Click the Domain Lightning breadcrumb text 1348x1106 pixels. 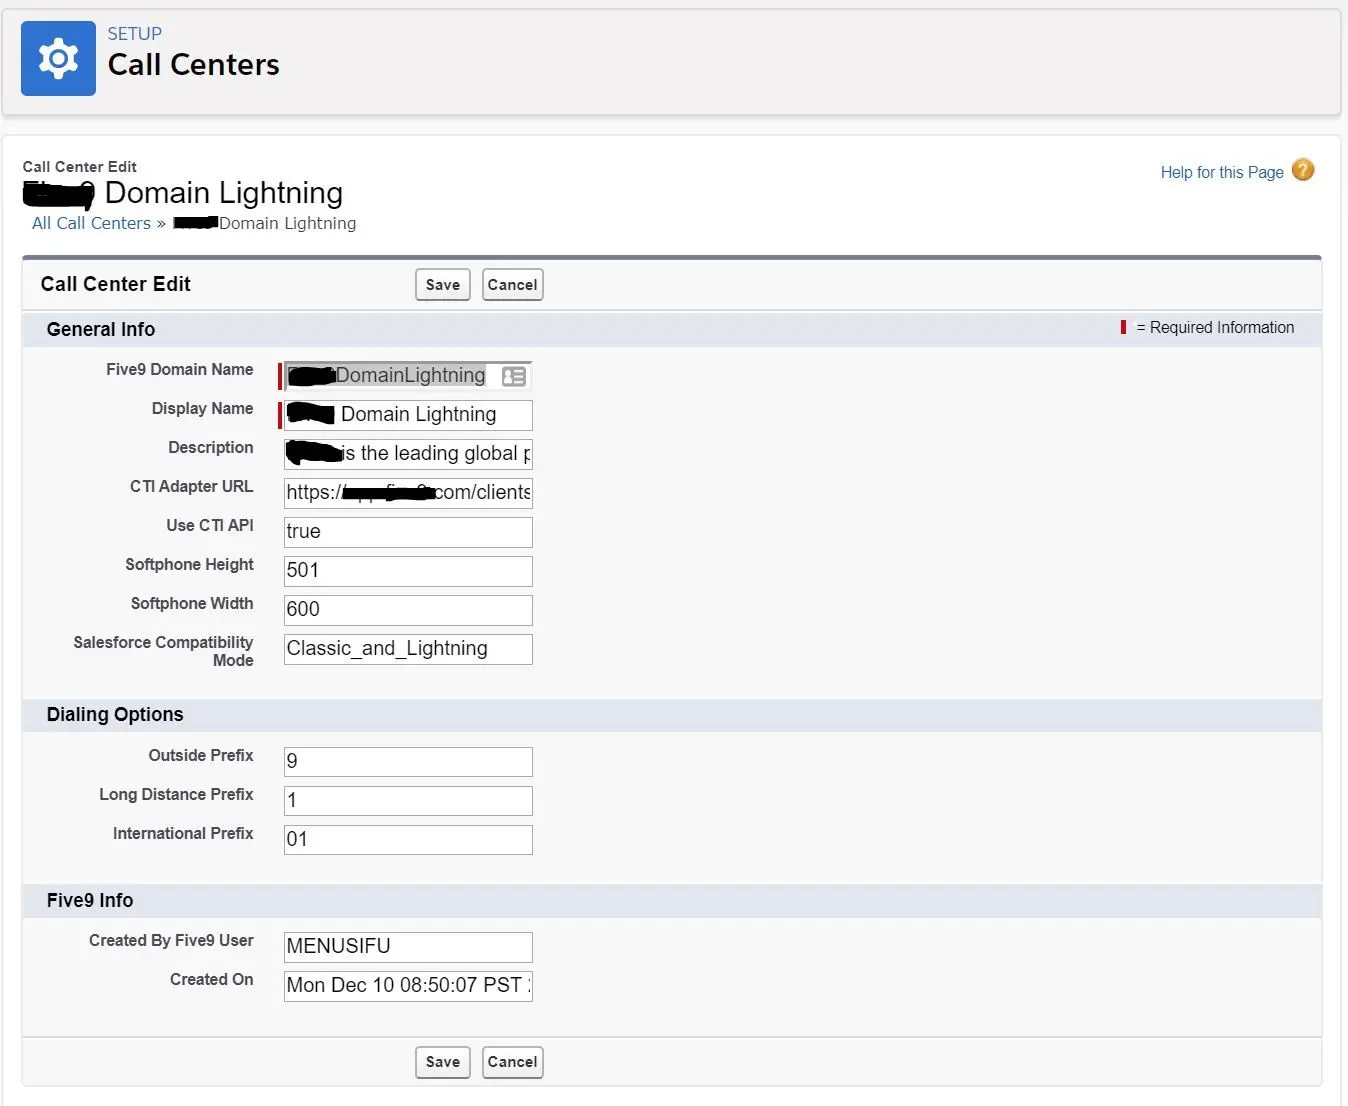(x=288, y=223)
